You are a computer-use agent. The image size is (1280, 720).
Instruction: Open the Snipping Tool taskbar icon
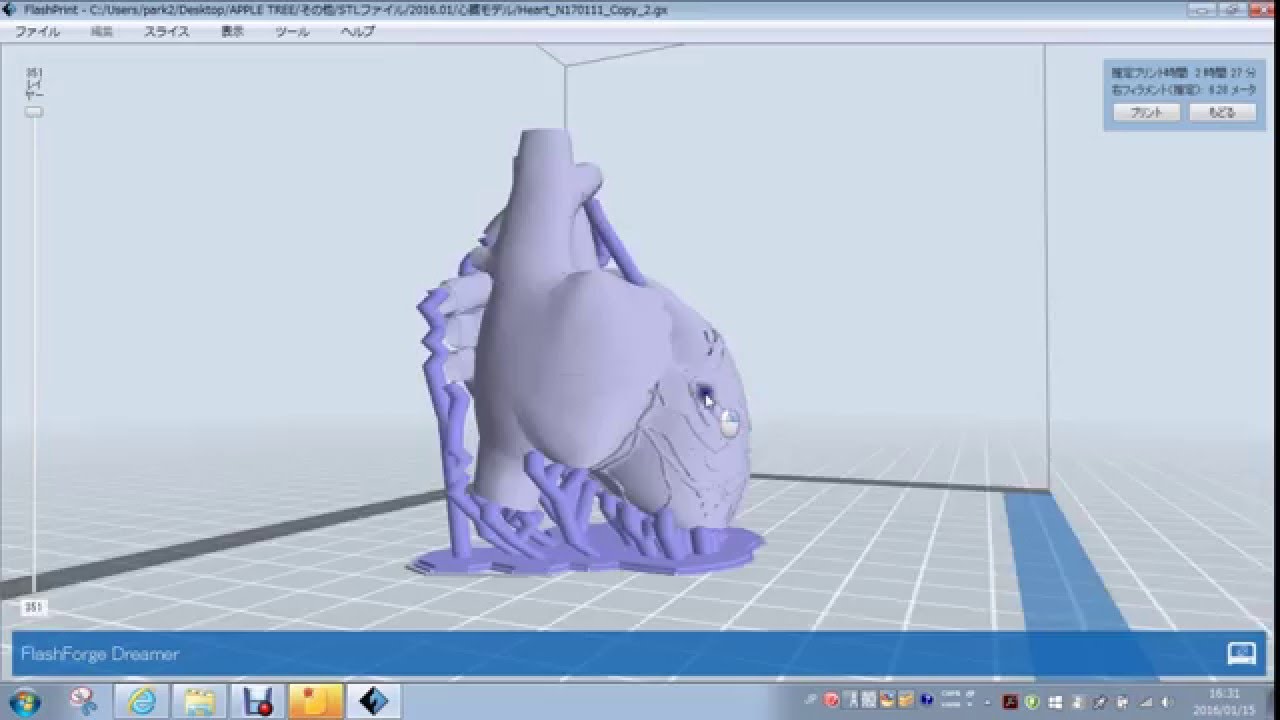(84, 700)
